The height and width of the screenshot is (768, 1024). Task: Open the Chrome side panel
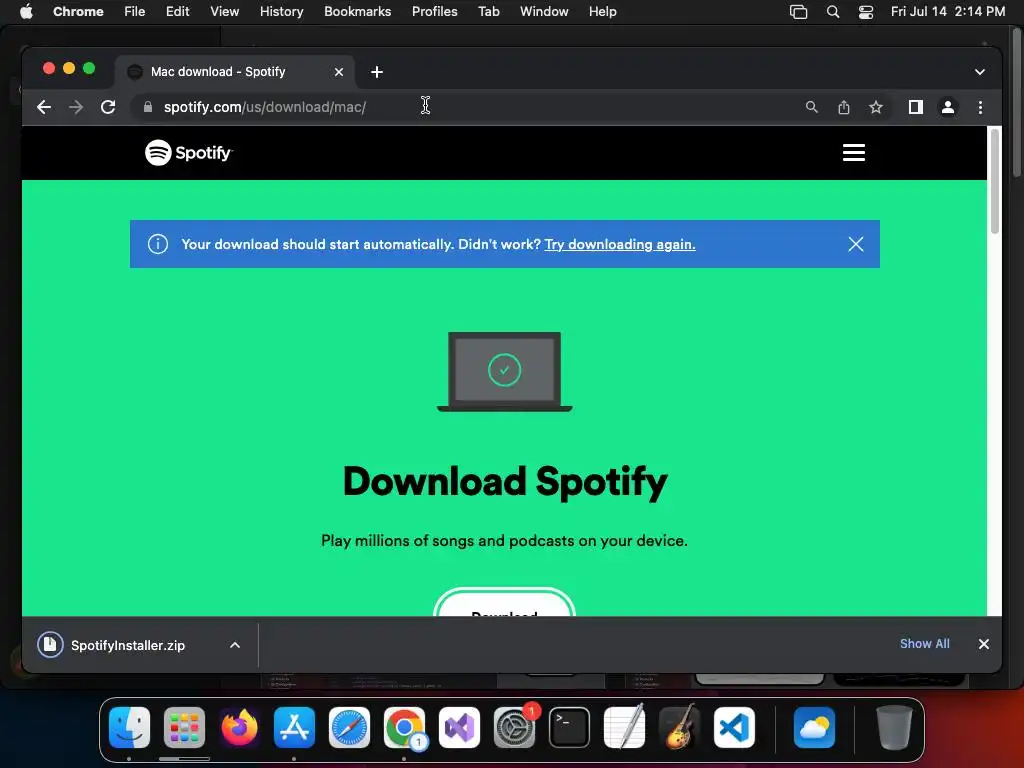pyautogui.click(x=916, y=107)
